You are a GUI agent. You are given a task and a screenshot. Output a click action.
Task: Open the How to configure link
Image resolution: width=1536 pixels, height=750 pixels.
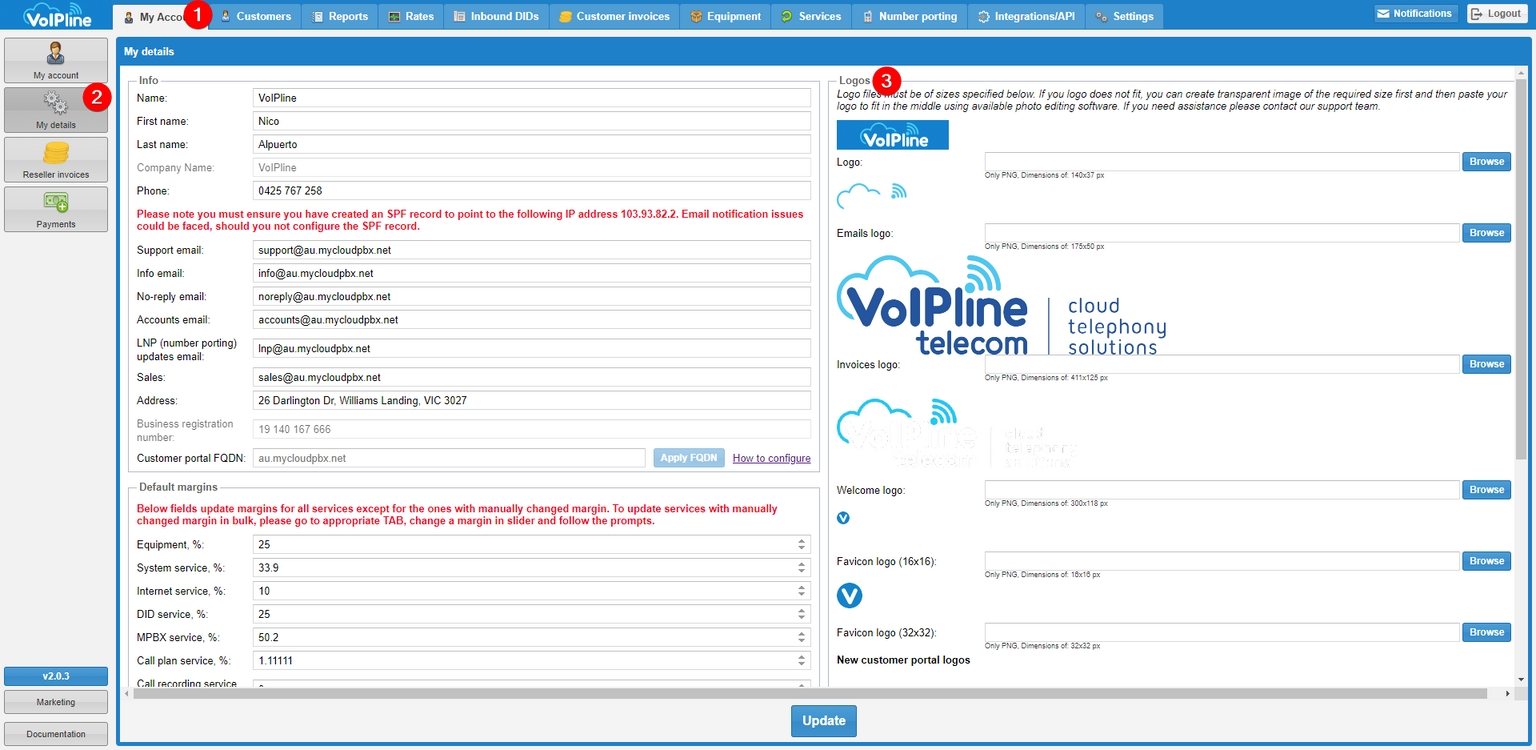[x=771, y=458]
